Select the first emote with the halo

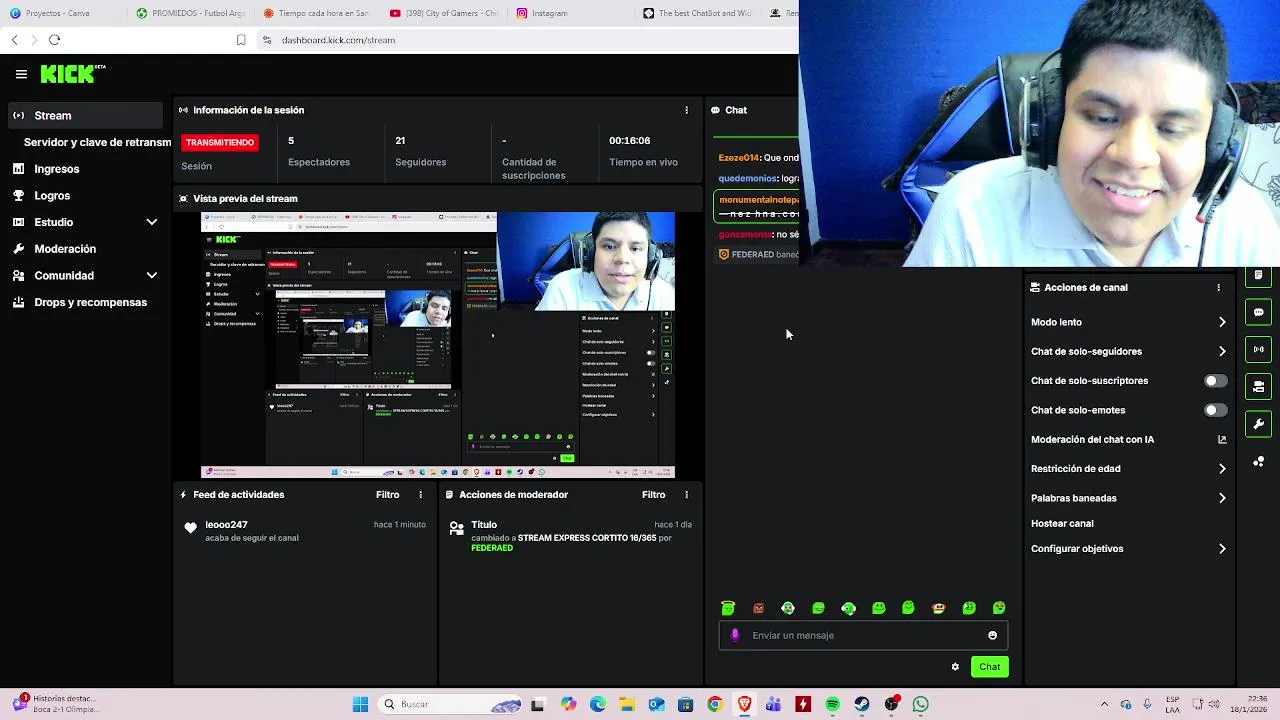click(728, 608)
